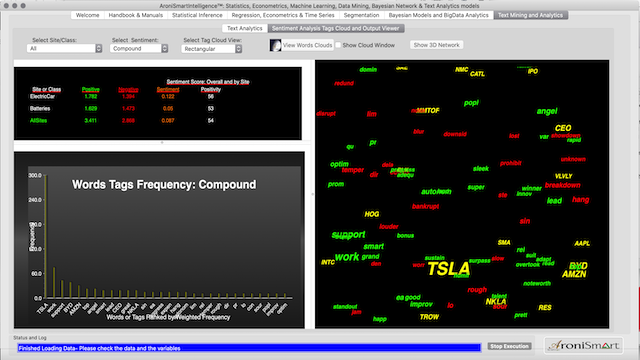The image size is (640, 360).
Task: Click the TSLA bar in frequency chart
Action: tap(46, 236)
